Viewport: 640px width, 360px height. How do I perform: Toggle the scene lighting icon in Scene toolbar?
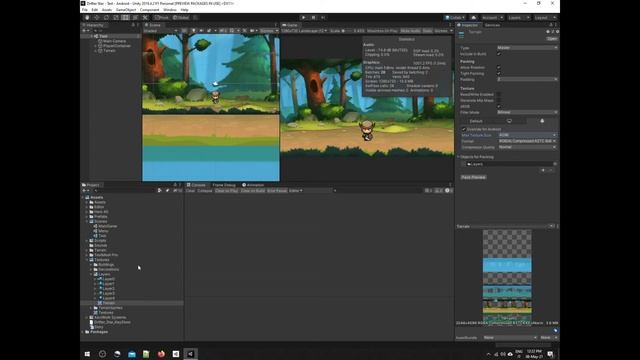[193, 31]
